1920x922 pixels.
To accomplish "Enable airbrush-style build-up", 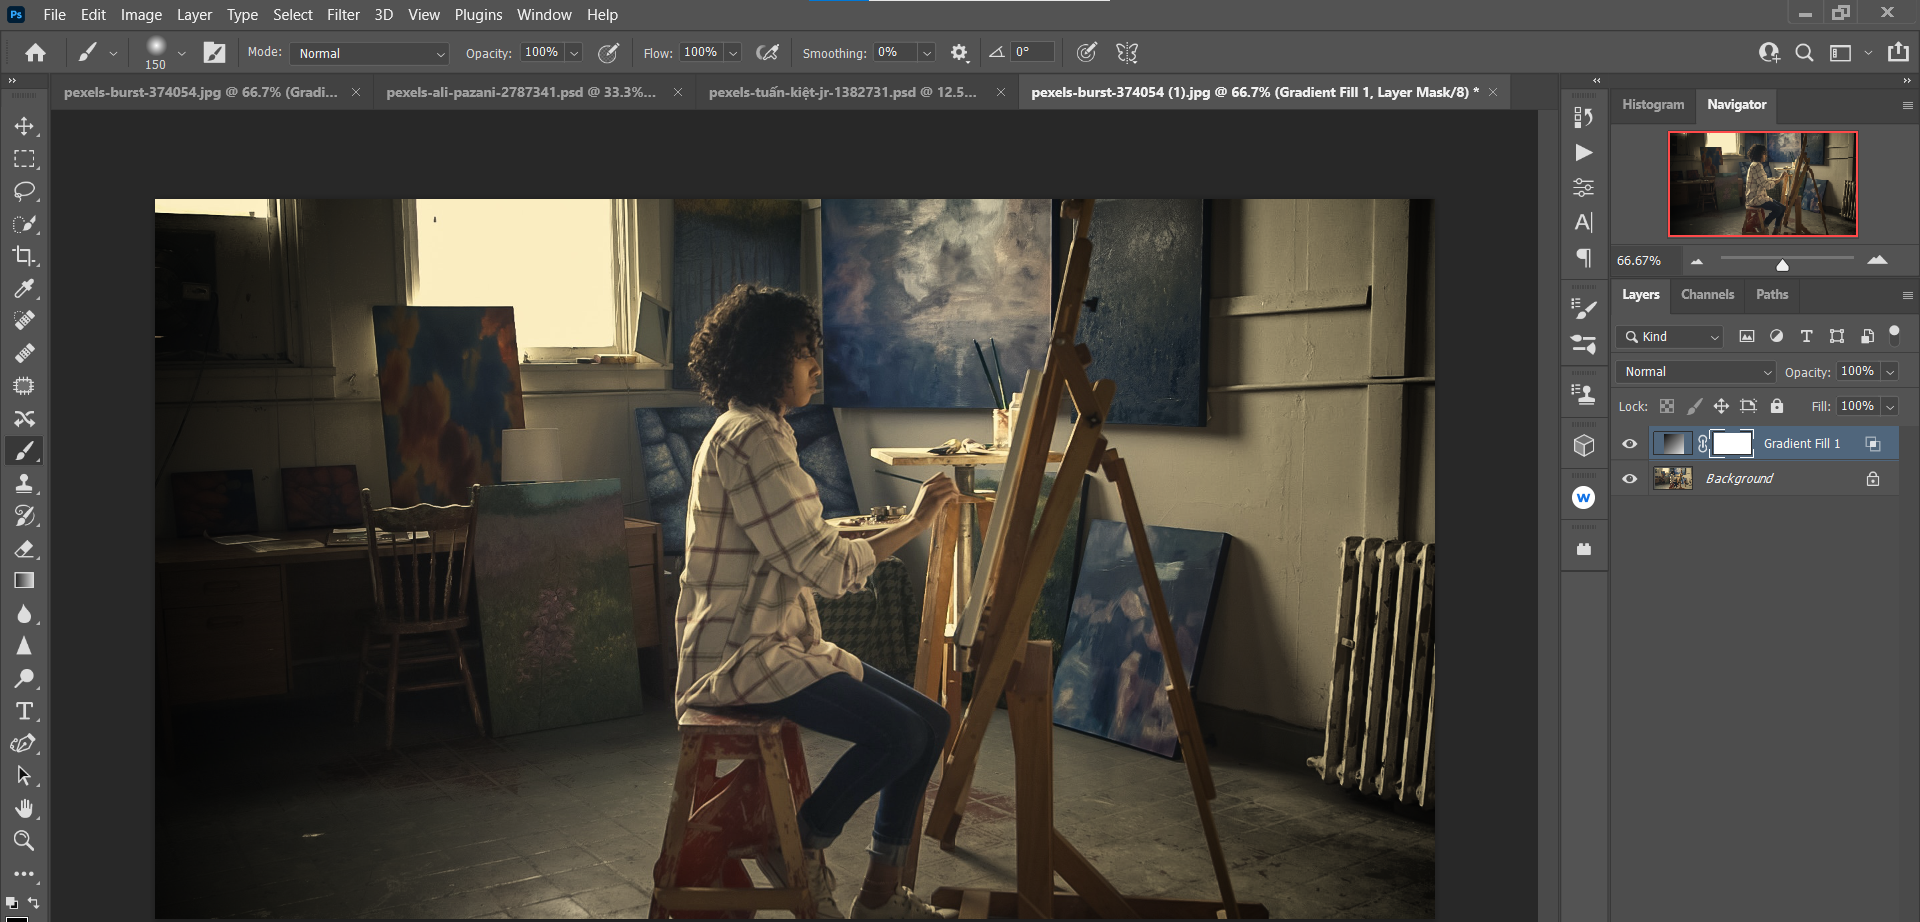I will (767, 53).
